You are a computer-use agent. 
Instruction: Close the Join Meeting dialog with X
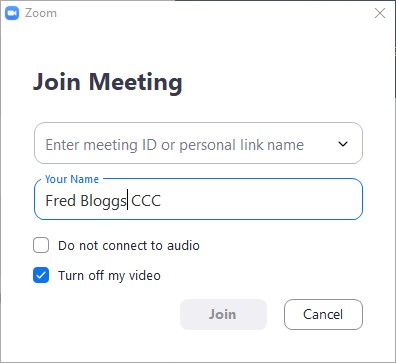point(380,13)
